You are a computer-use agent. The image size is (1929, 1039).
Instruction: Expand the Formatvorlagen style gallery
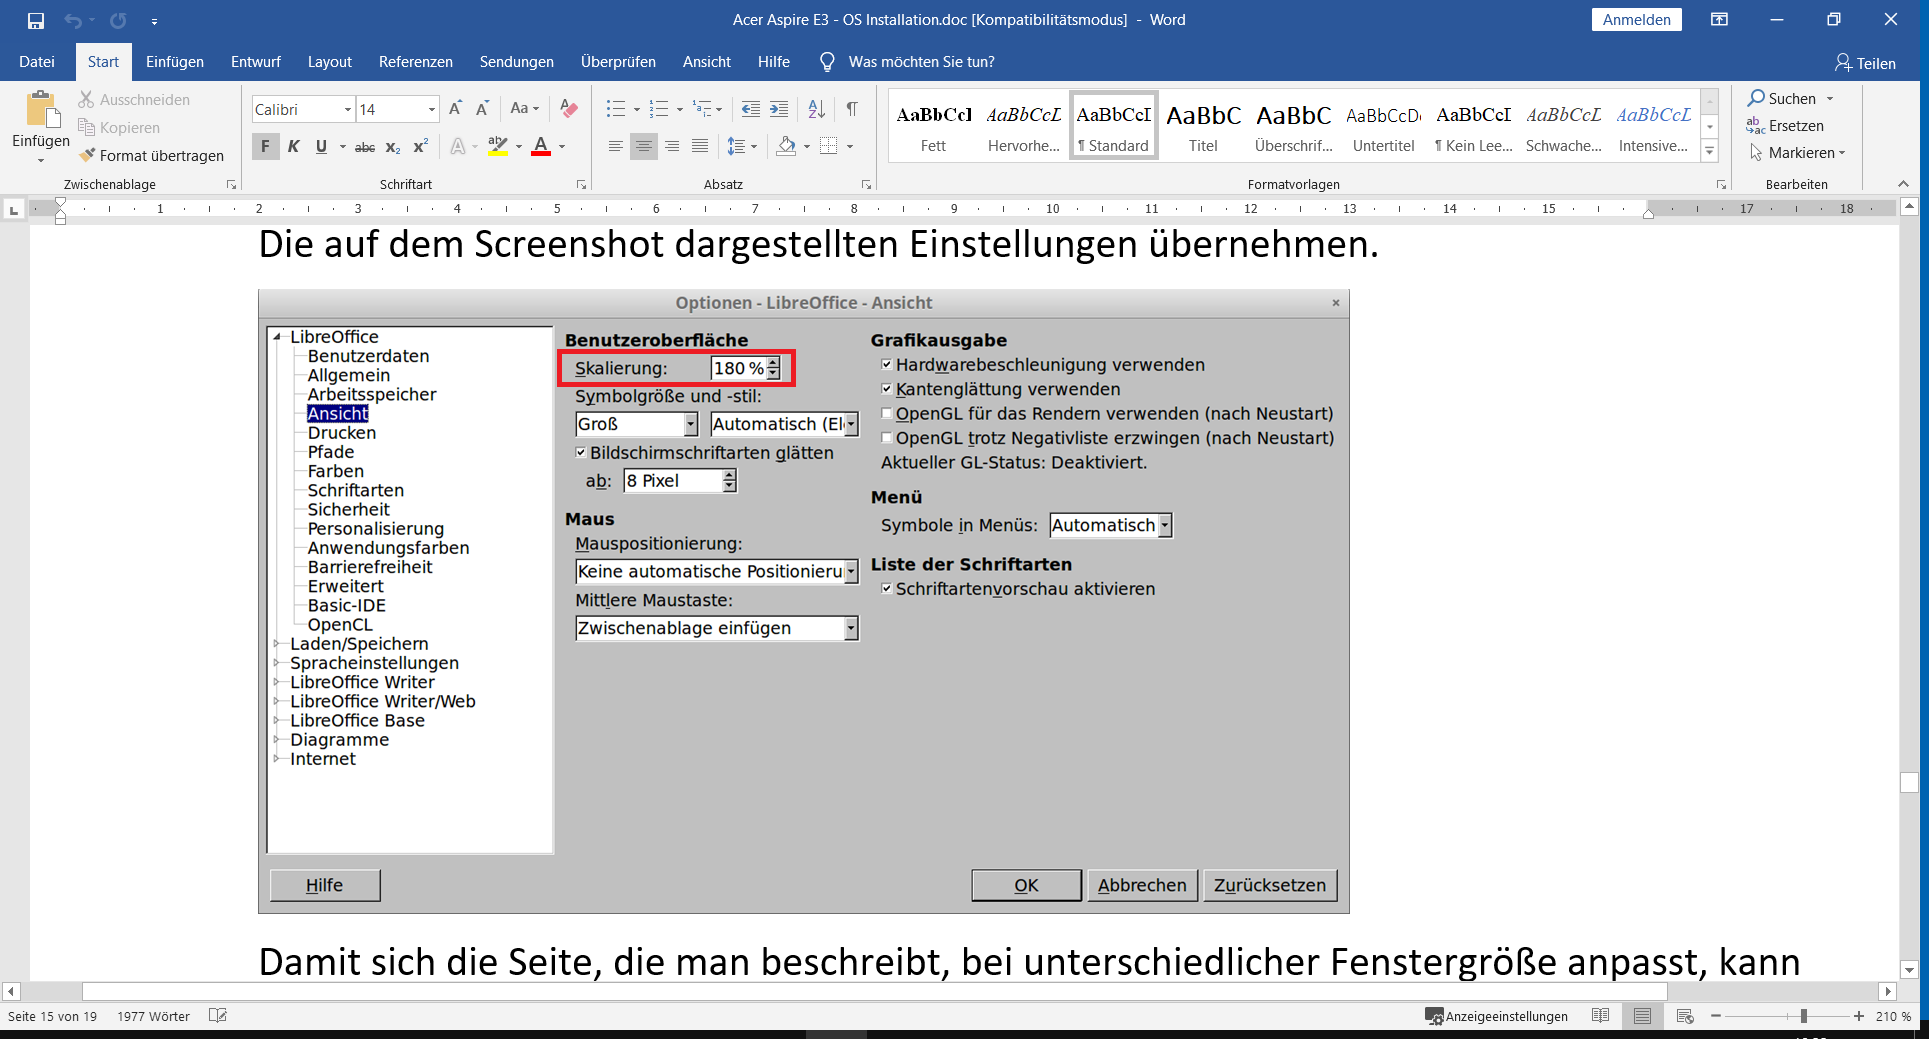coord(1710,151)
